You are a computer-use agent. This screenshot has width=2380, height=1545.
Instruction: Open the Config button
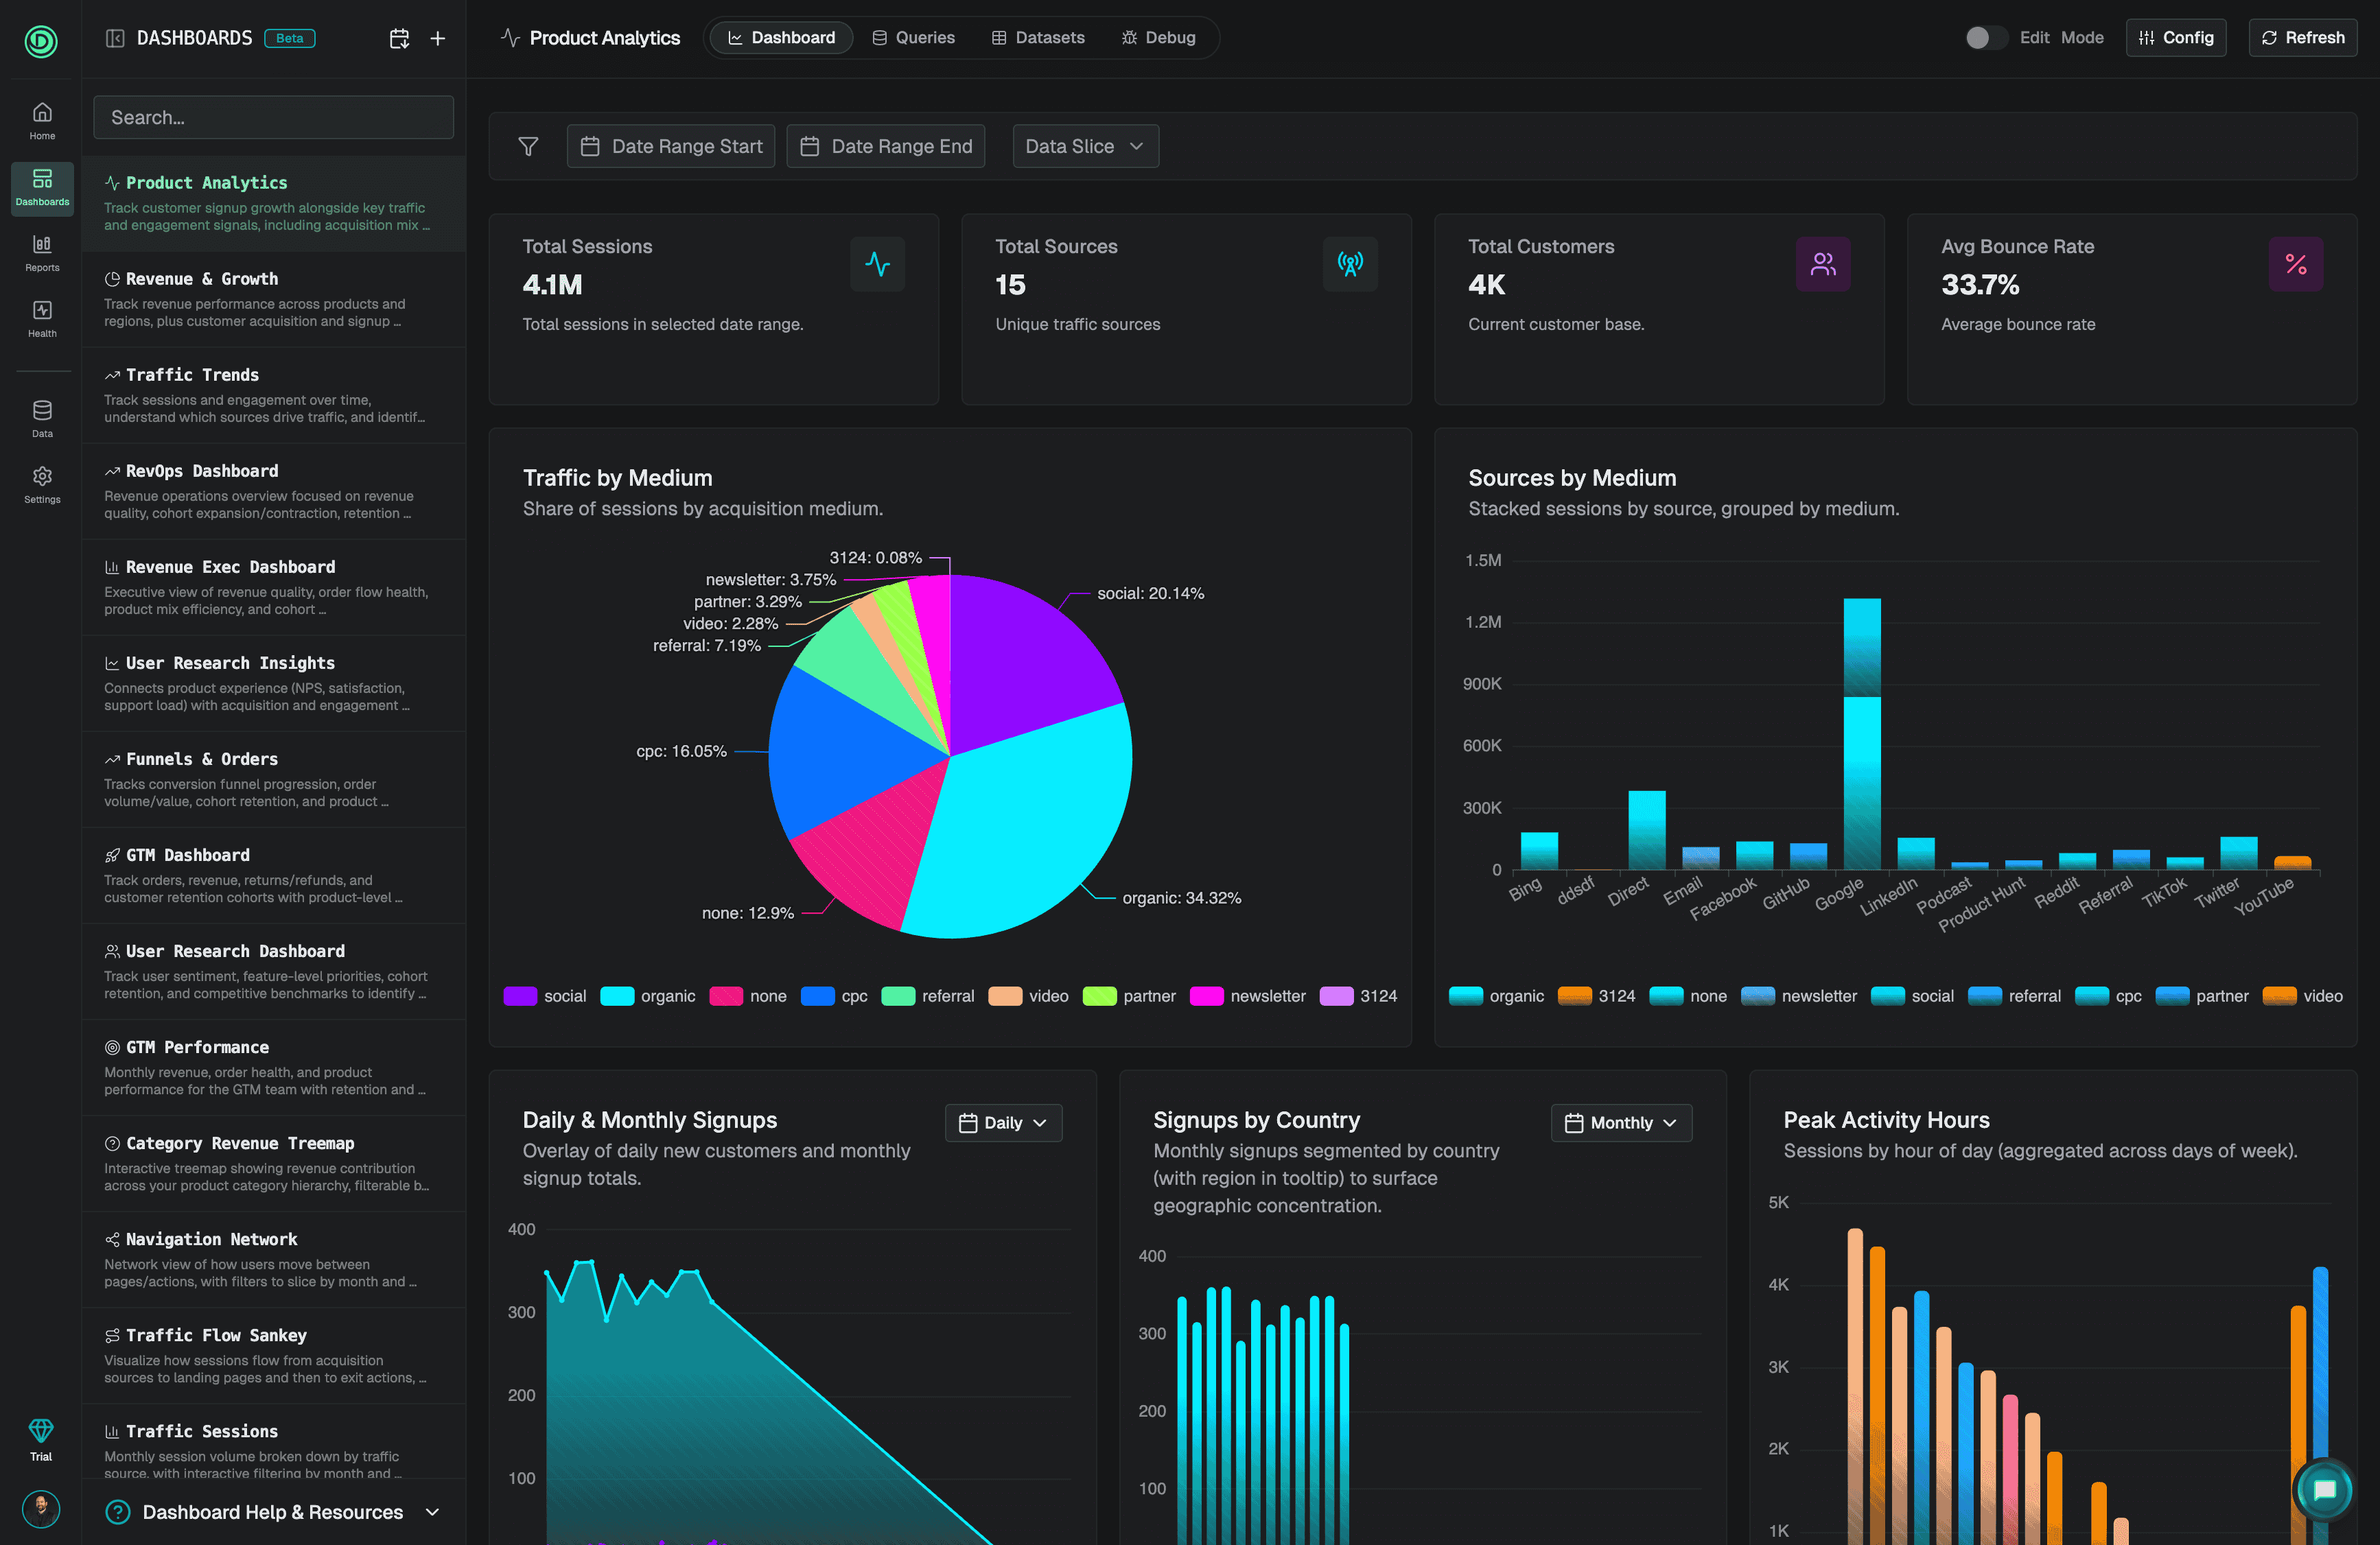click(2175, 38)
